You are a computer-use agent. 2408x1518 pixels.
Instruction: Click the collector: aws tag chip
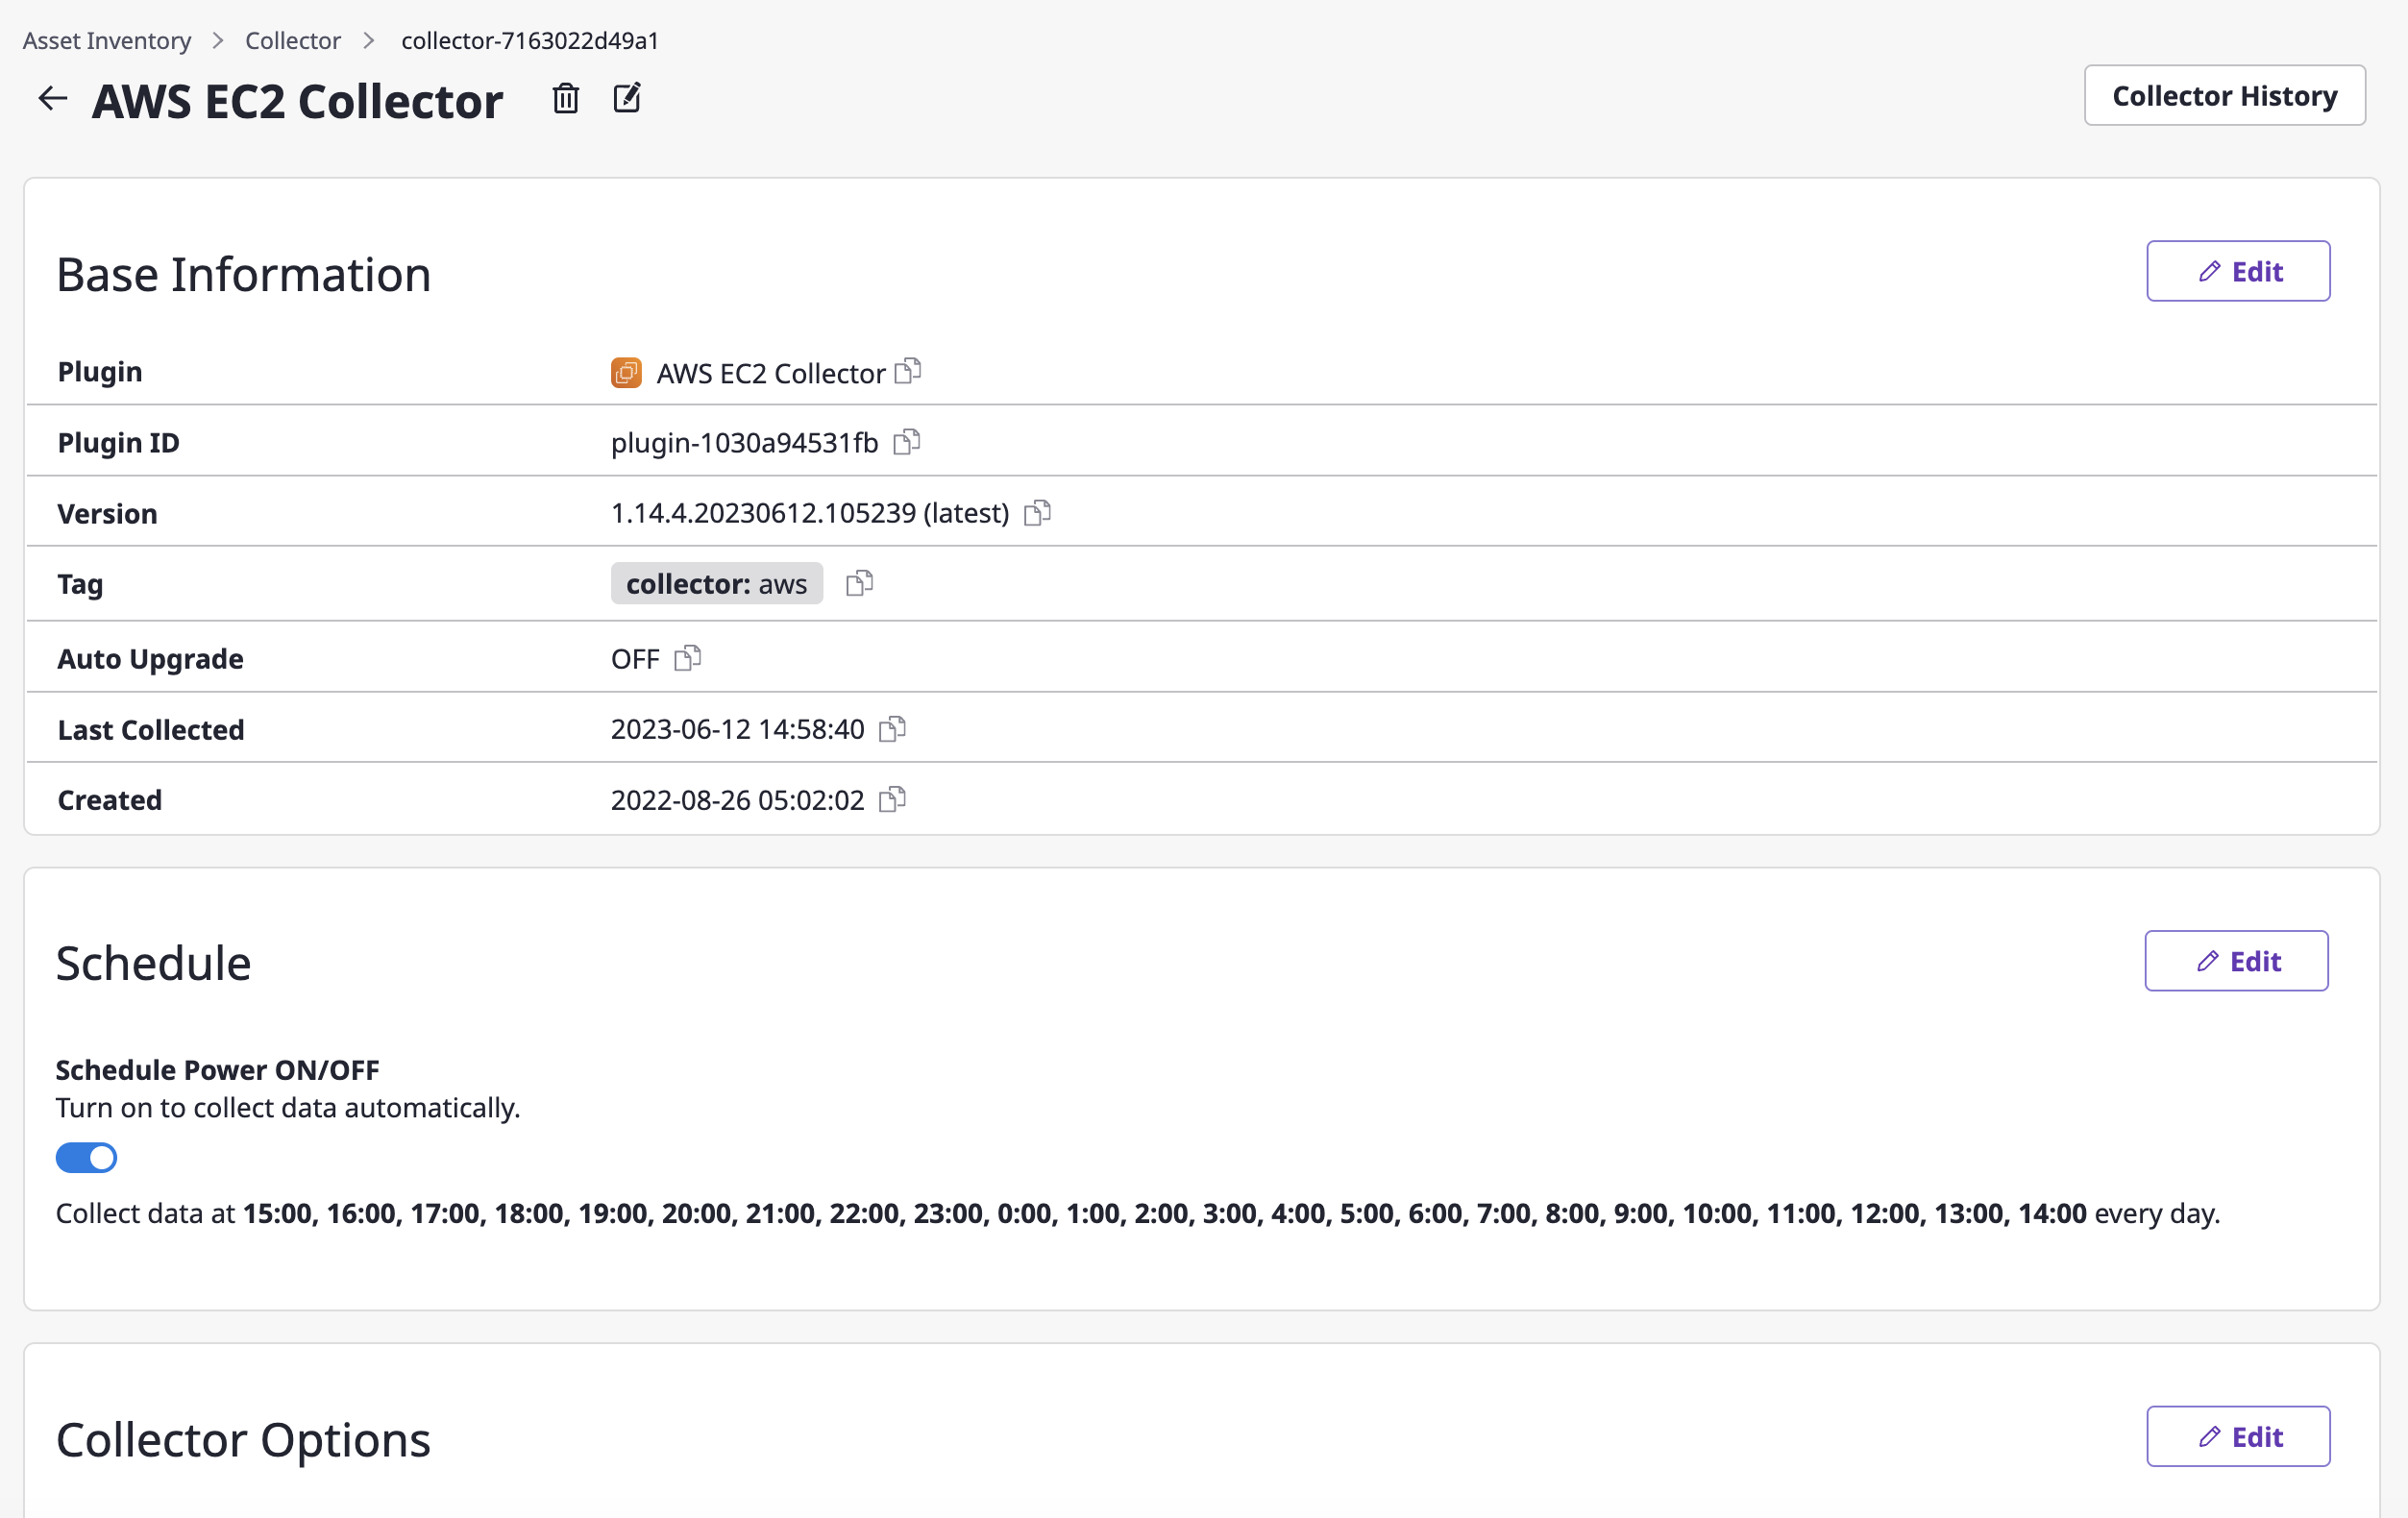tap(716, 583)
